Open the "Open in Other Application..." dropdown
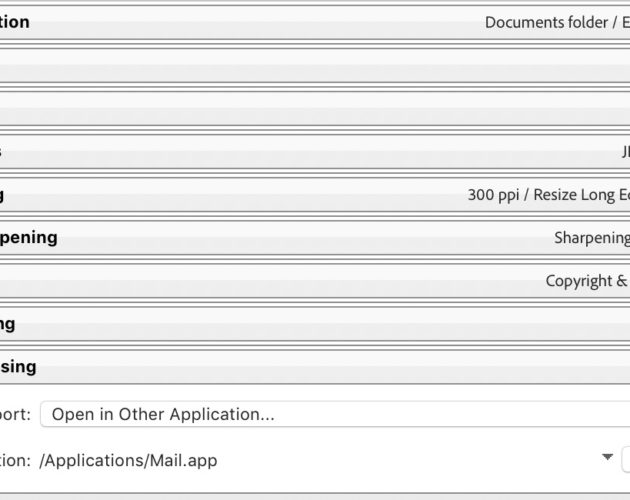 [335, 414]
